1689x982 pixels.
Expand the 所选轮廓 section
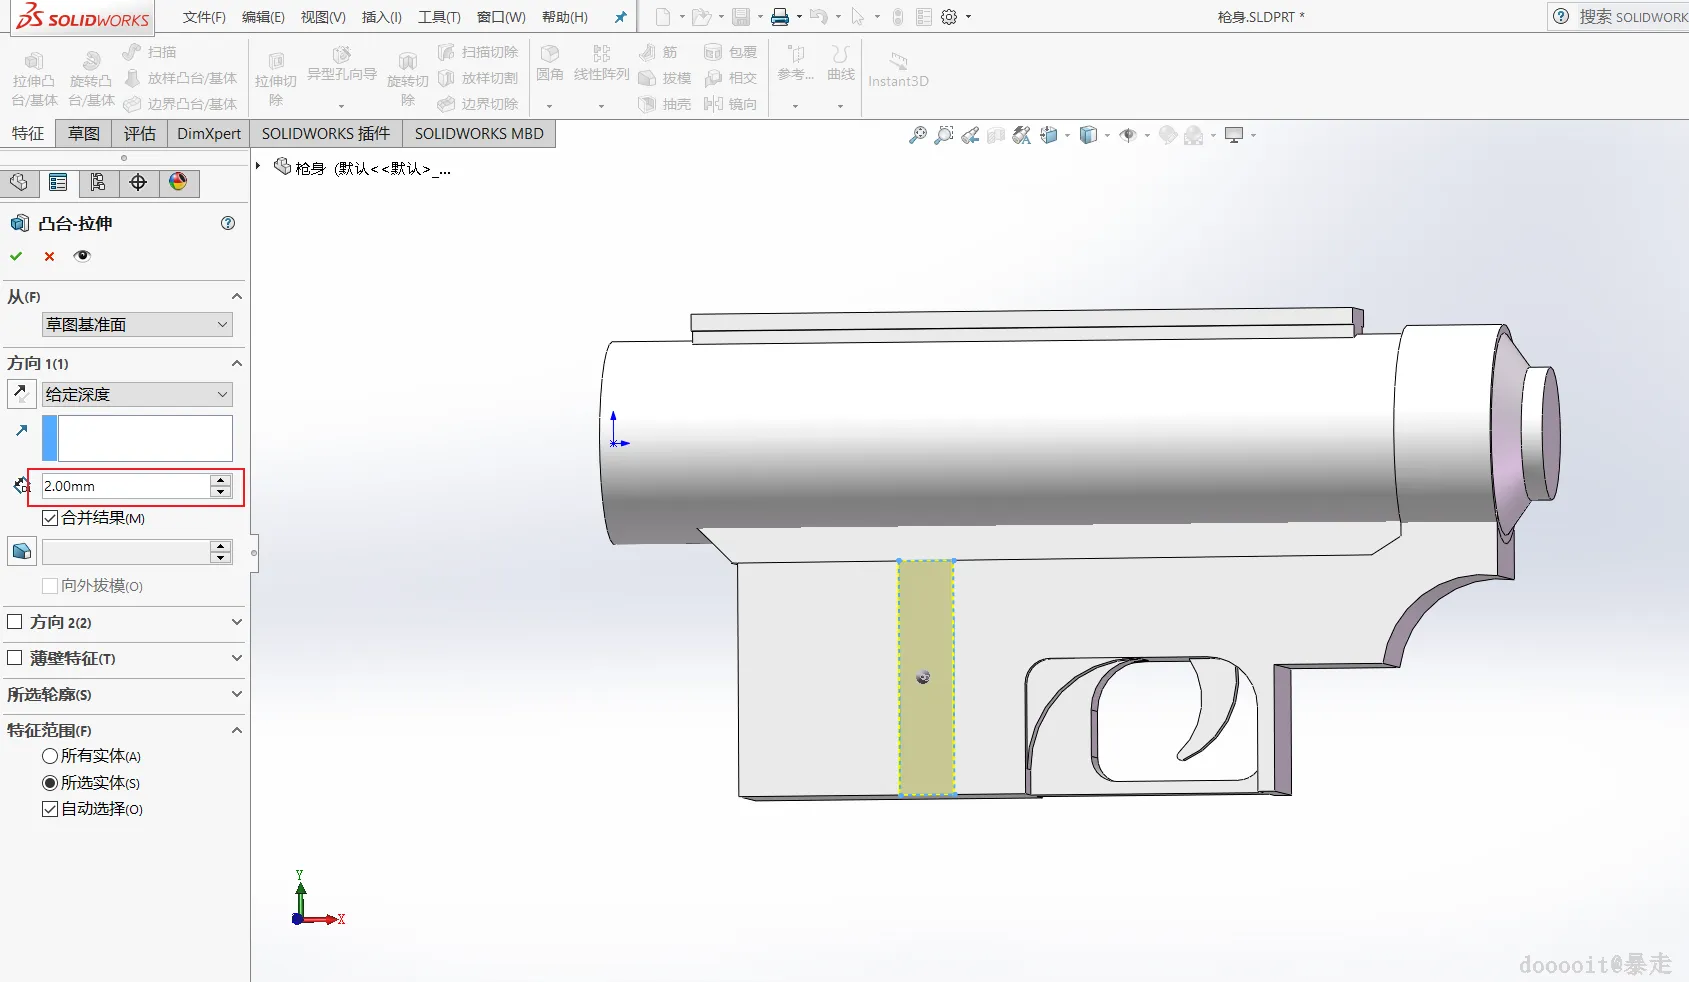coord(236,694)
